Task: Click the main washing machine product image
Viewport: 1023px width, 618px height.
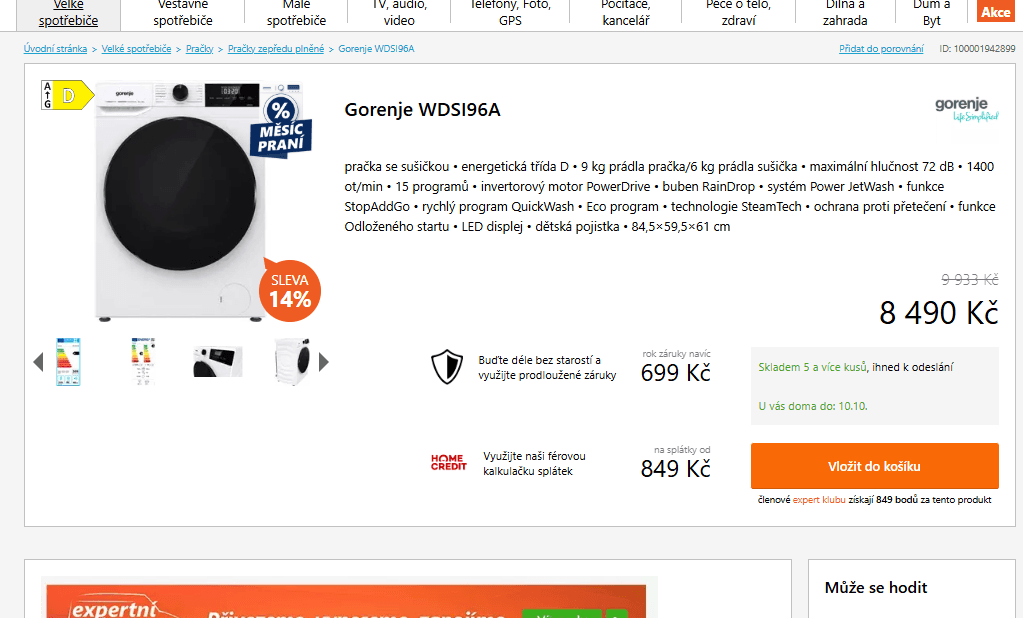Action: [181, 201]
